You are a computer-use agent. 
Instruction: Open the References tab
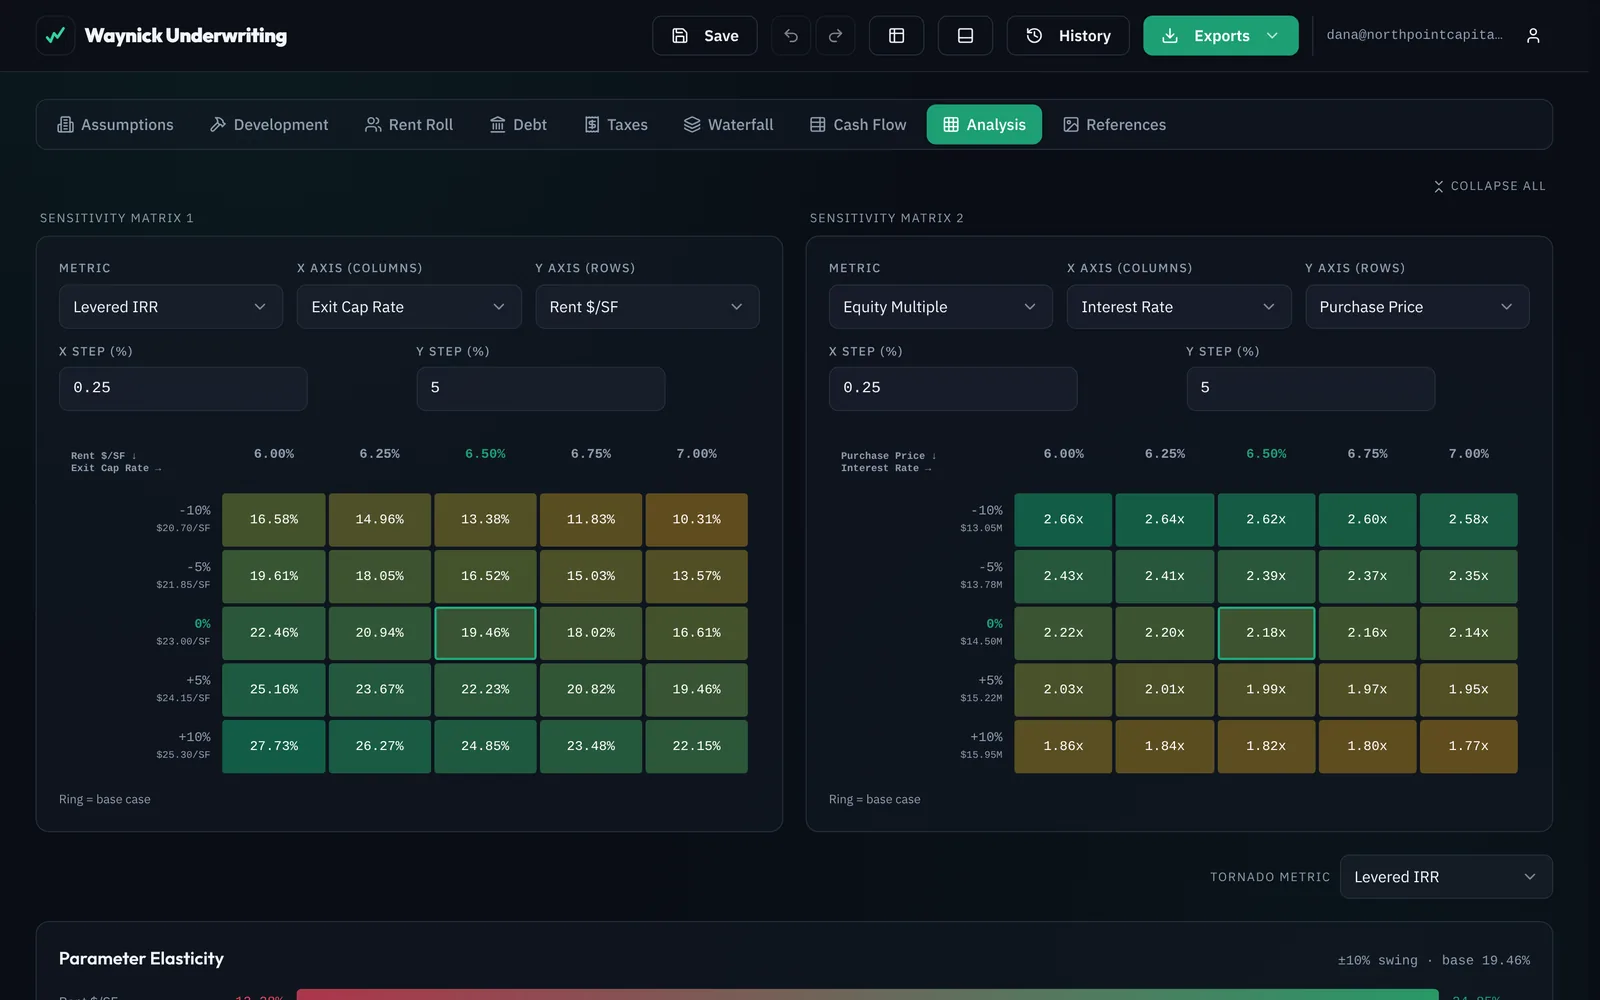tap(1114, 125)
